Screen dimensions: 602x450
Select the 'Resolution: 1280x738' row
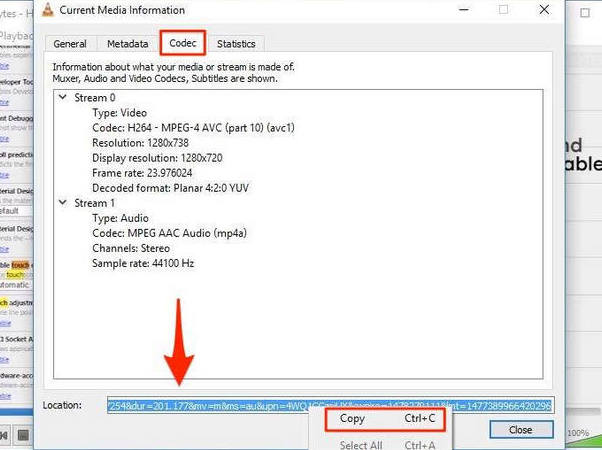click(x=140, y=143)
